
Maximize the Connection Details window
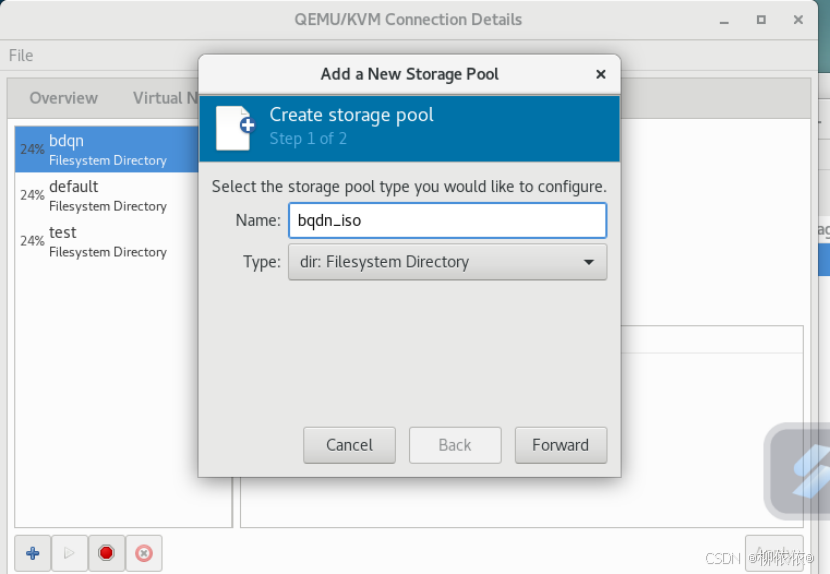pyautogui.click(x=761, y=20)
